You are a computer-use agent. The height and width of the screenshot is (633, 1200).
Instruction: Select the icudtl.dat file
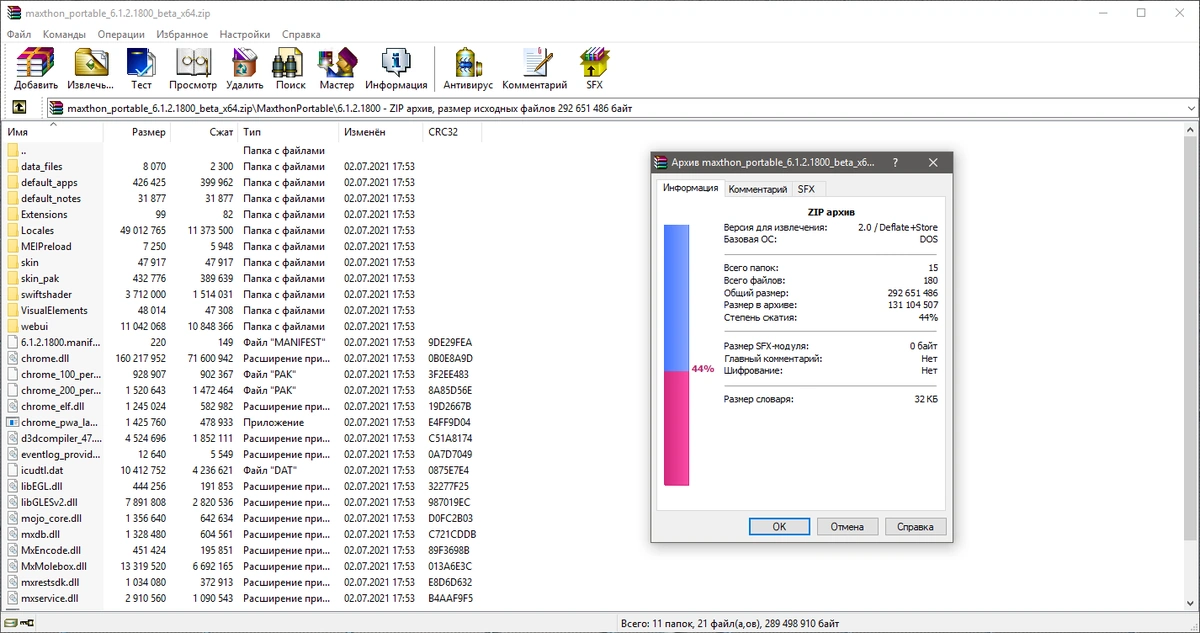[42, 471]
